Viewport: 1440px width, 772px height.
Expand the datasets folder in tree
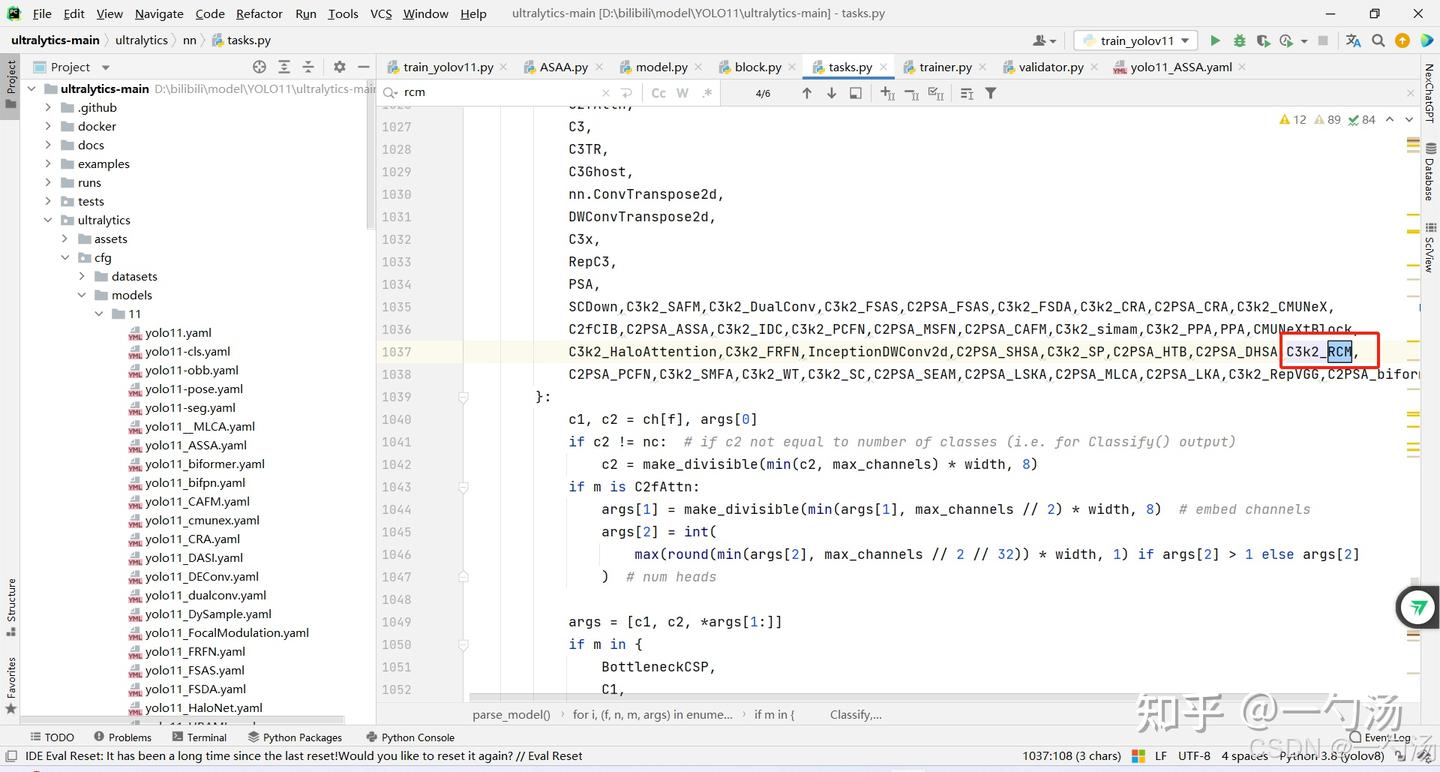[x=83, y=276]
